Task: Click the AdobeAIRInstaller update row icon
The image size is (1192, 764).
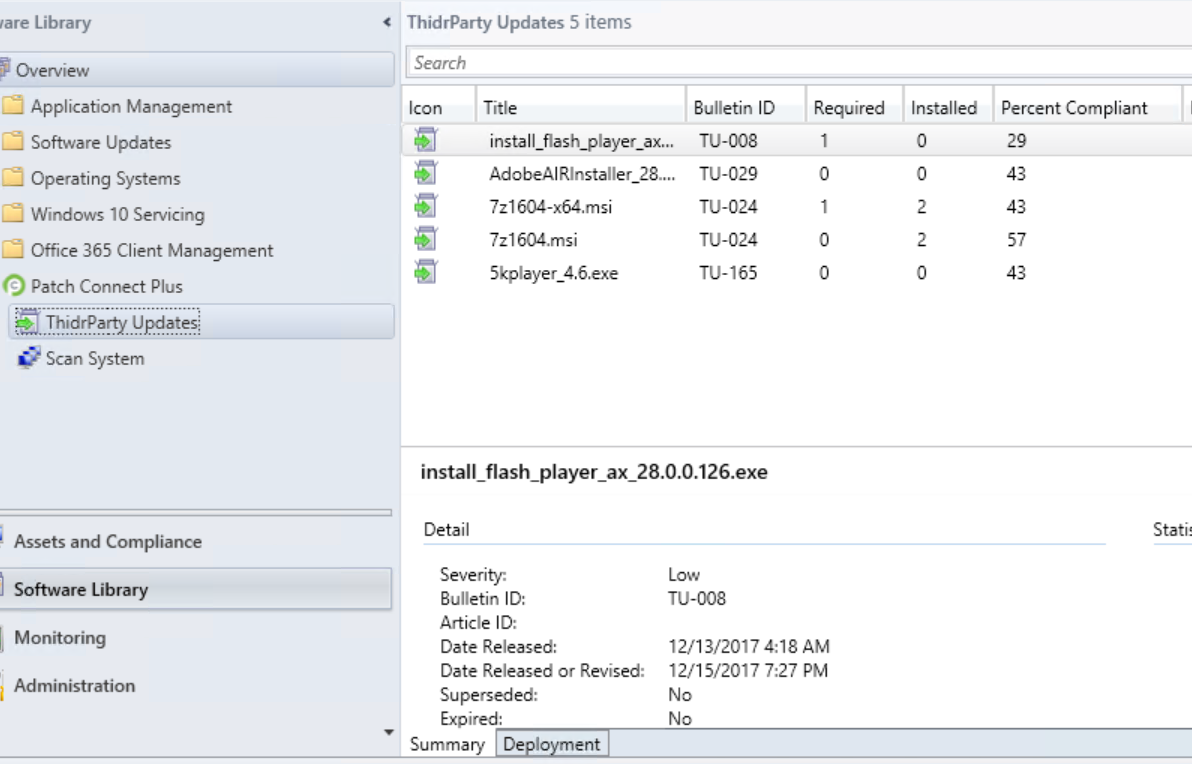Action: [425, 174]
